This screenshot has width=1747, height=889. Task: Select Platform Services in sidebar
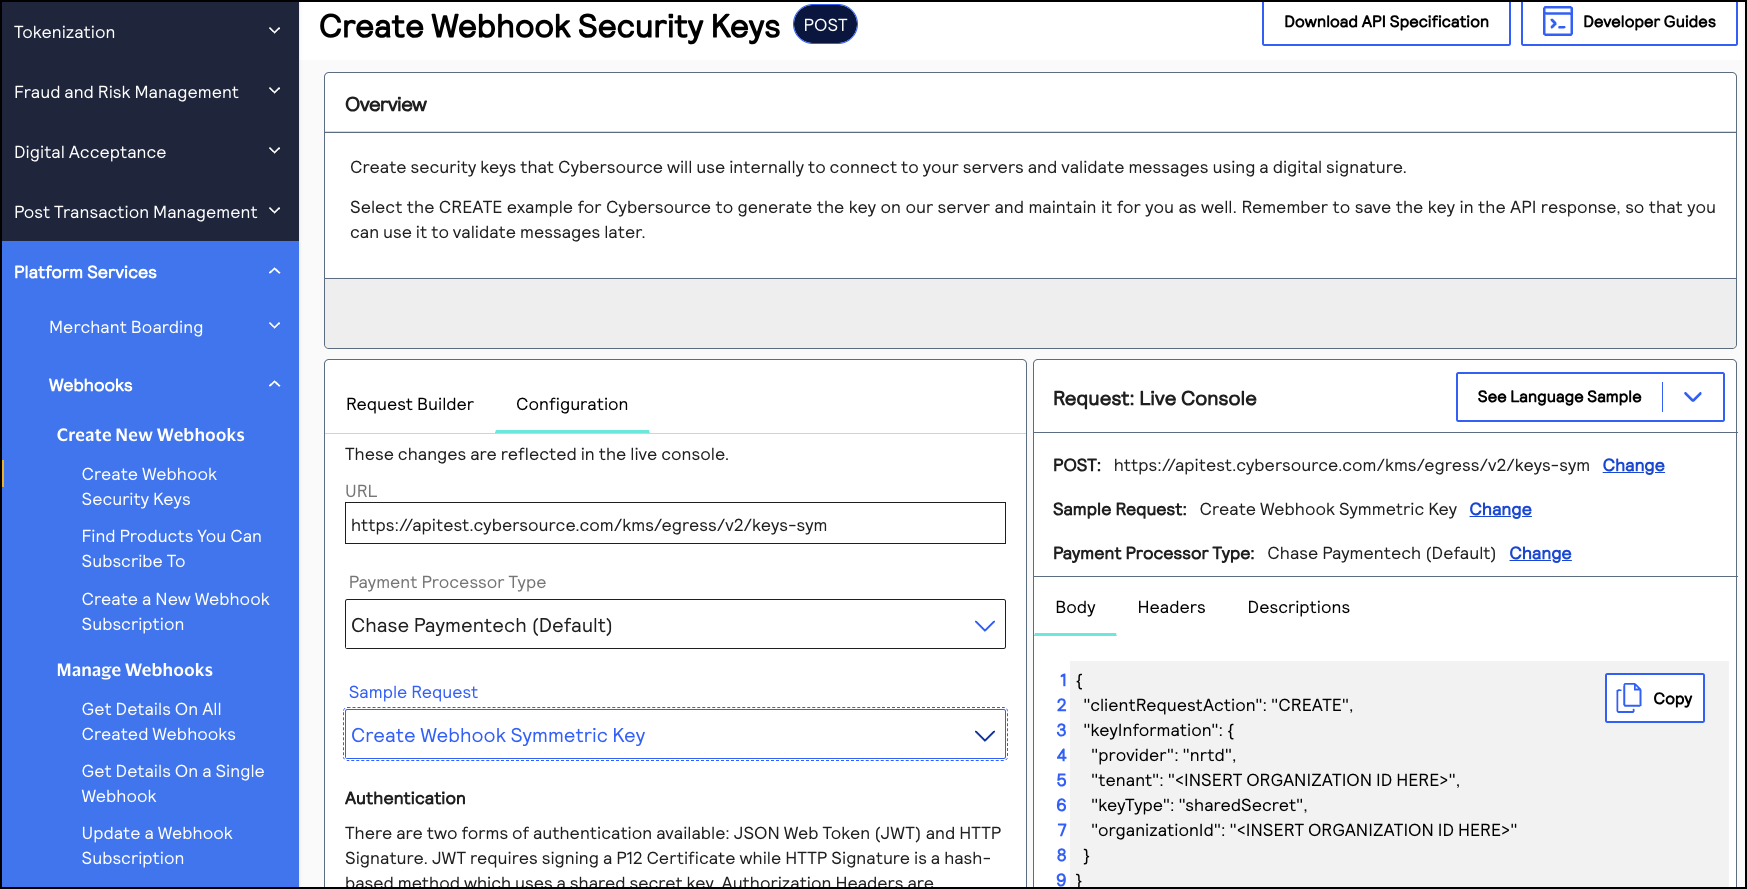[85, 272]
